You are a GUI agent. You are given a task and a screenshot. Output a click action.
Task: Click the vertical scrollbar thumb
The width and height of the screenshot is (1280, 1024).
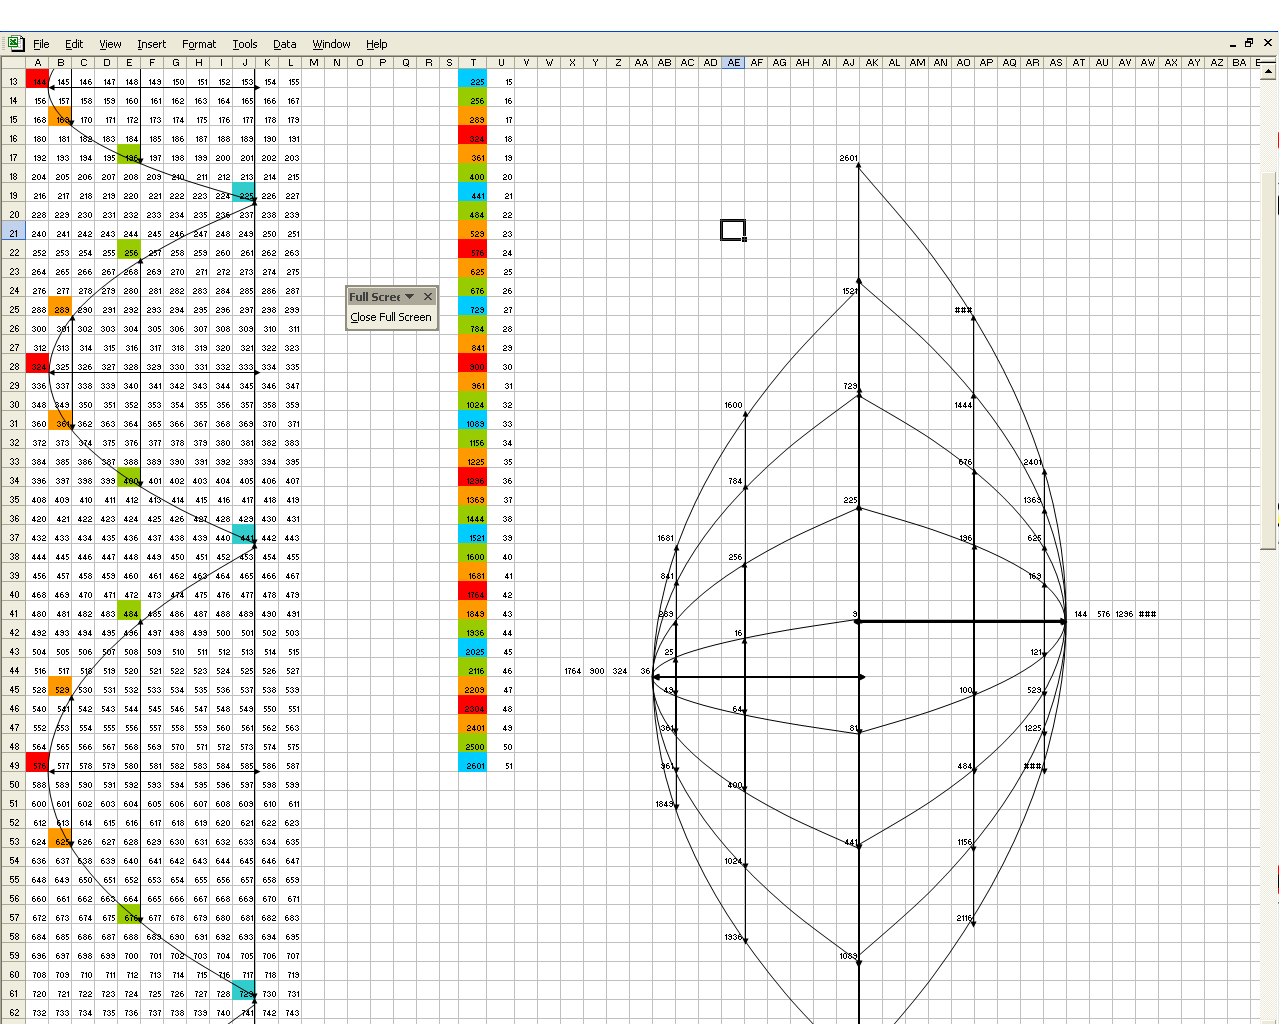(x=1269, y=360)
